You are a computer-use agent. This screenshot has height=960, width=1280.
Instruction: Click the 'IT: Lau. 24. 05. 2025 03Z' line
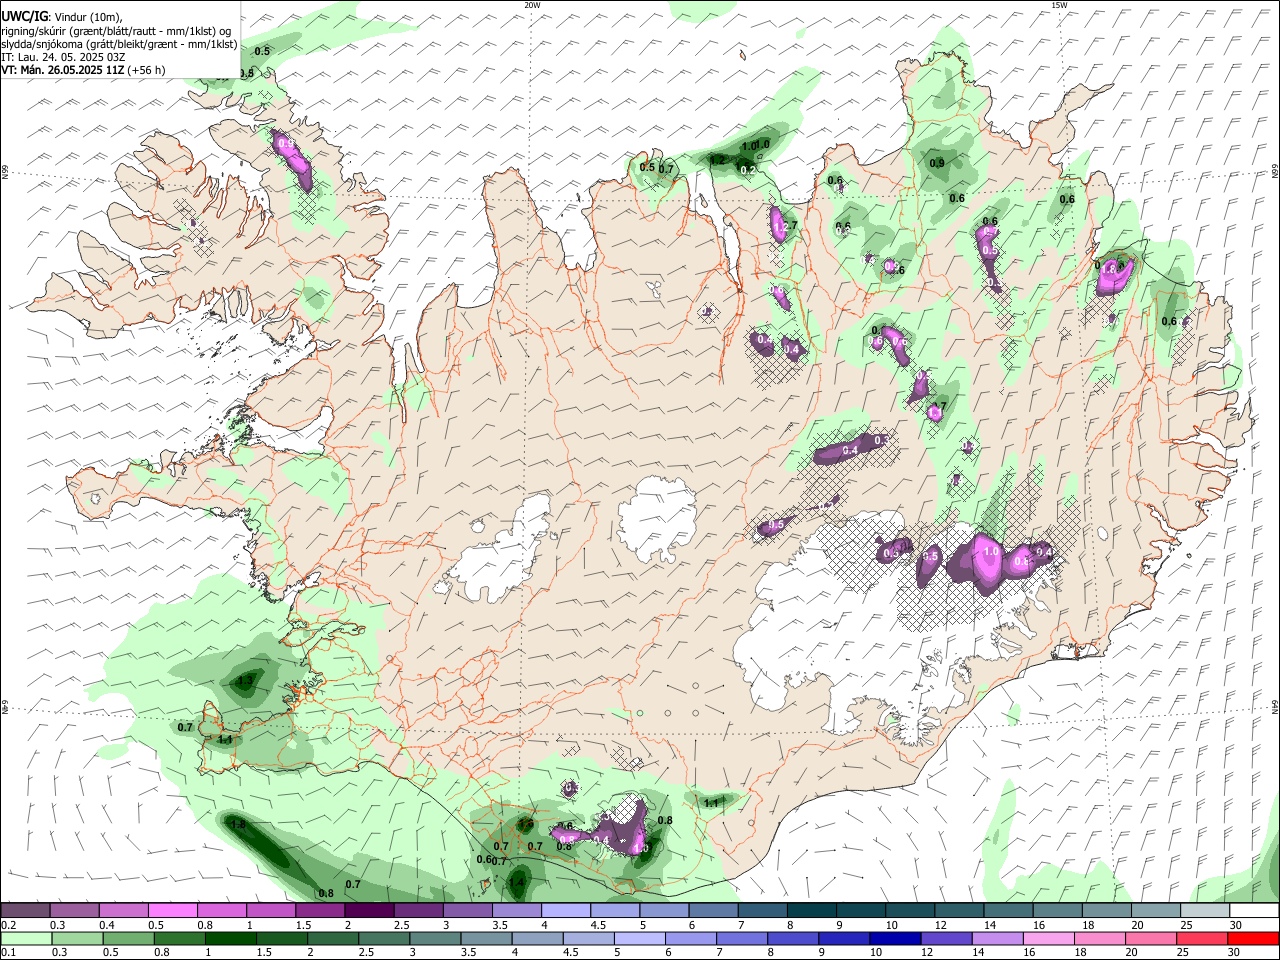pos(63,57)
